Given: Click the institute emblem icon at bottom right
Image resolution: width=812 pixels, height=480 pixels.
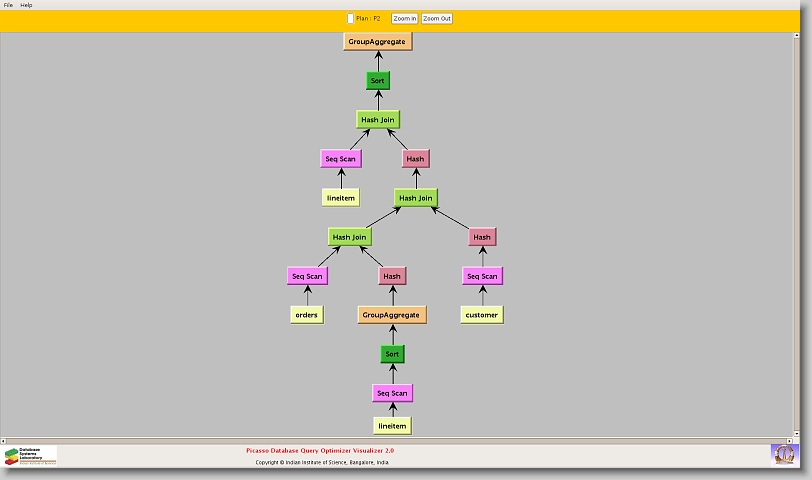Looking at the screenshot, I should tap(784, 454).
